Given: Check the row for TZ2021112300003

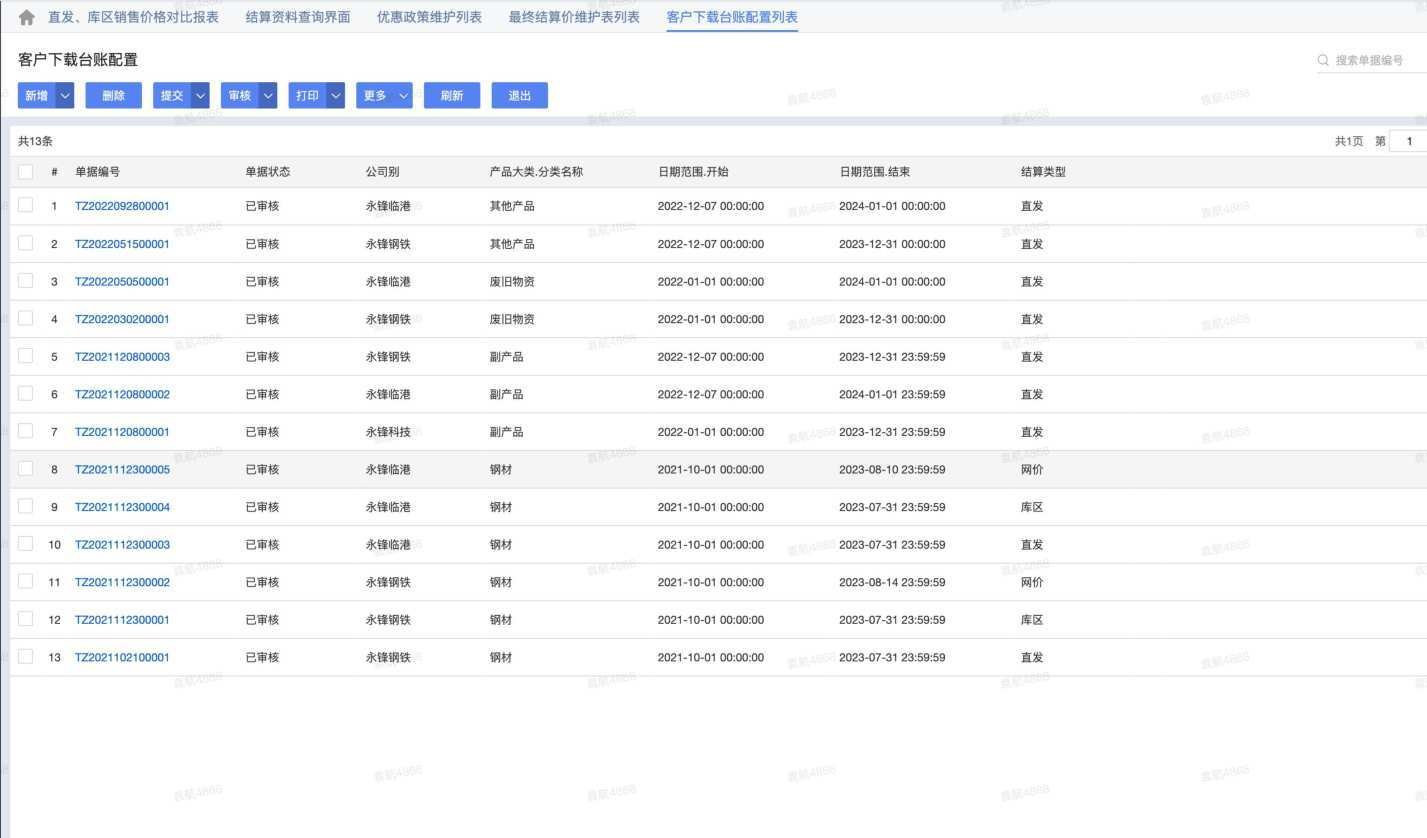Looking at the screenshot, I should (26, 544).
